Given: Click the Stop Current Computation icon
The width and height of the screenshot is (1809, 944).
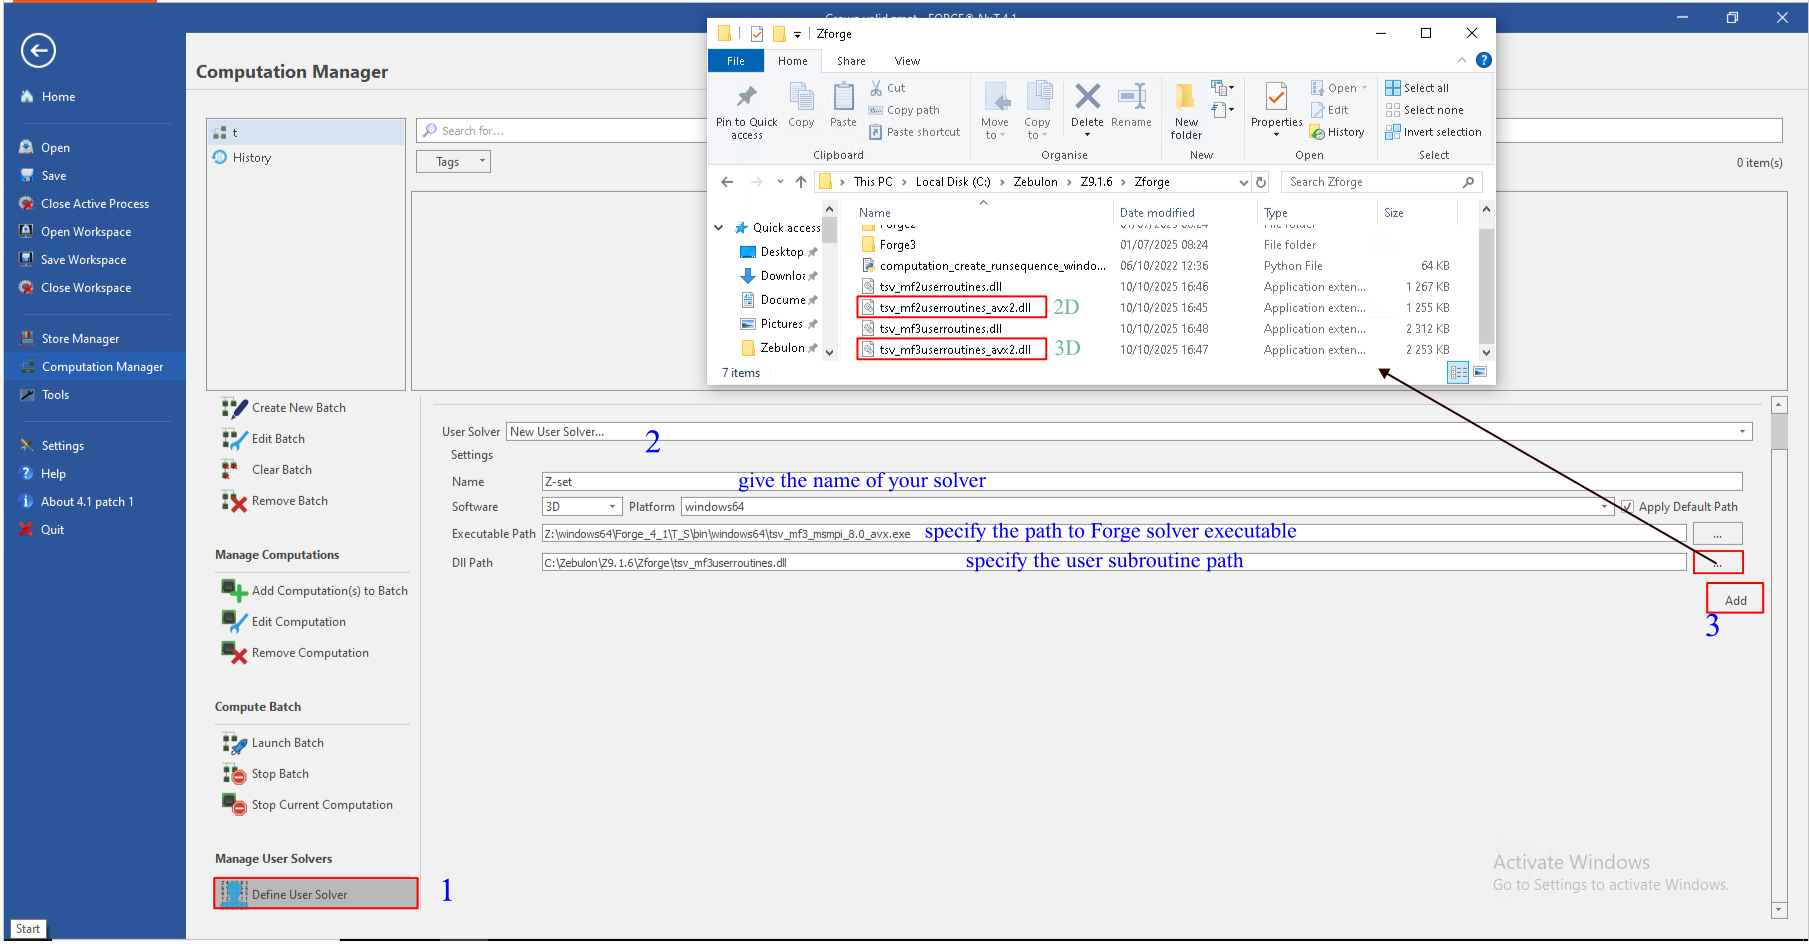Looking at the screenshot, I should coord(234,805).
